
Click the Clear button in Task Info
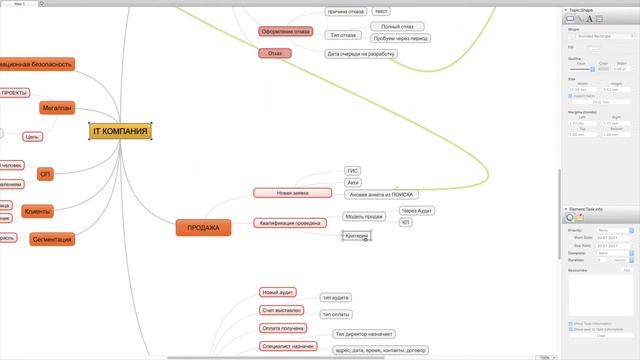tap(601, 336)
